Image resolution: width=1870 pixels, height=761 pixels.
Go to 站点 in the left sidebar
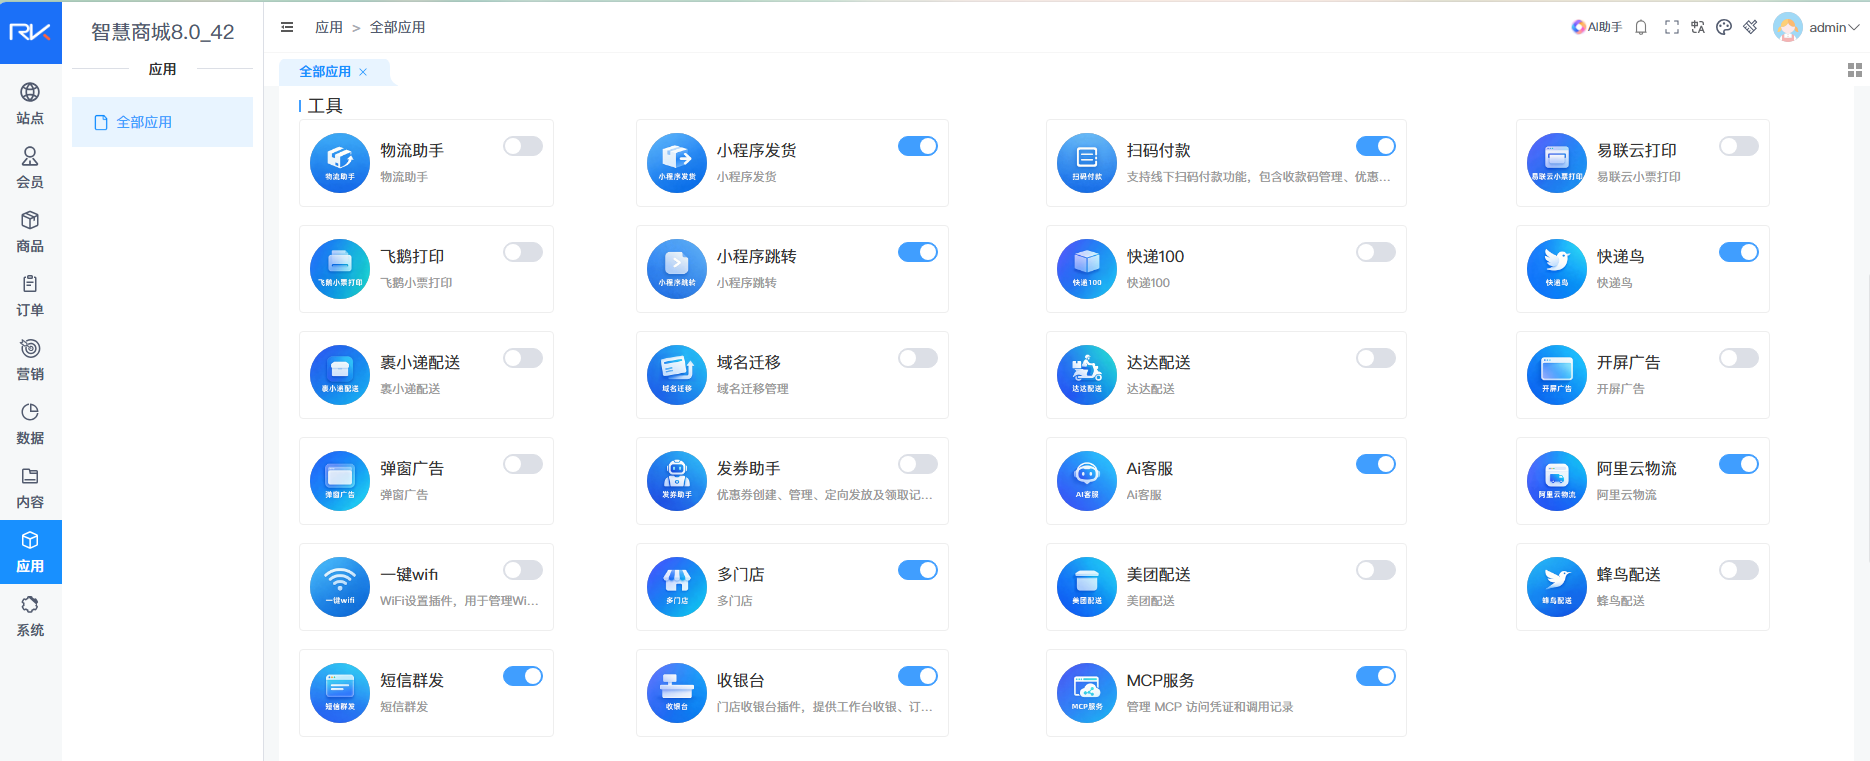pos(30,104)
